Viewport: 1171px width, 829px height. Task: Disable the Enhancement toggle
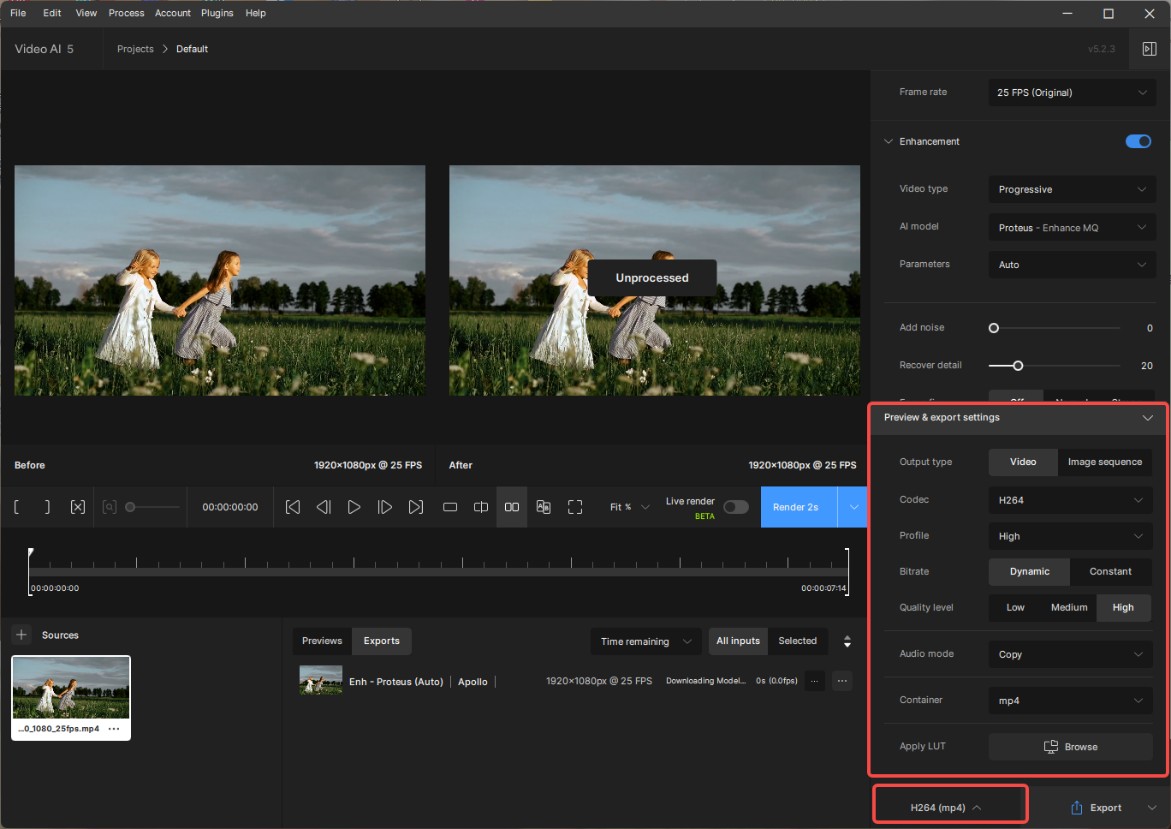(x=1138, y=141)
